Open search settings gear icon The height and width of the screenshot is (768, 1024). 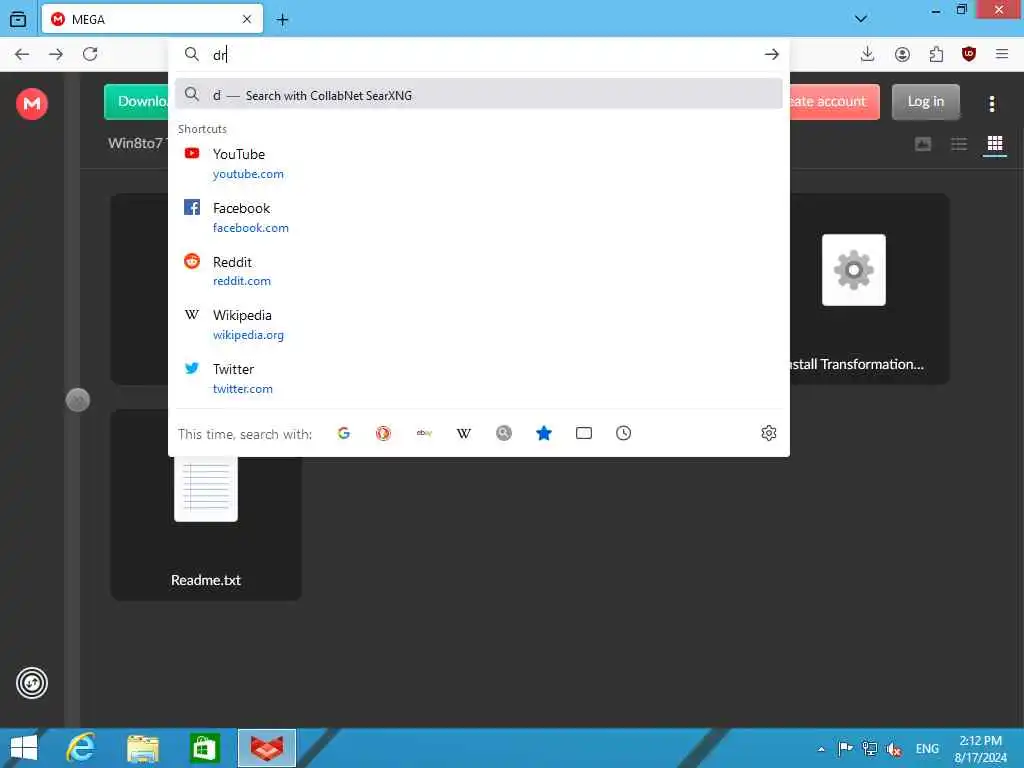click(x=769, y=433)
